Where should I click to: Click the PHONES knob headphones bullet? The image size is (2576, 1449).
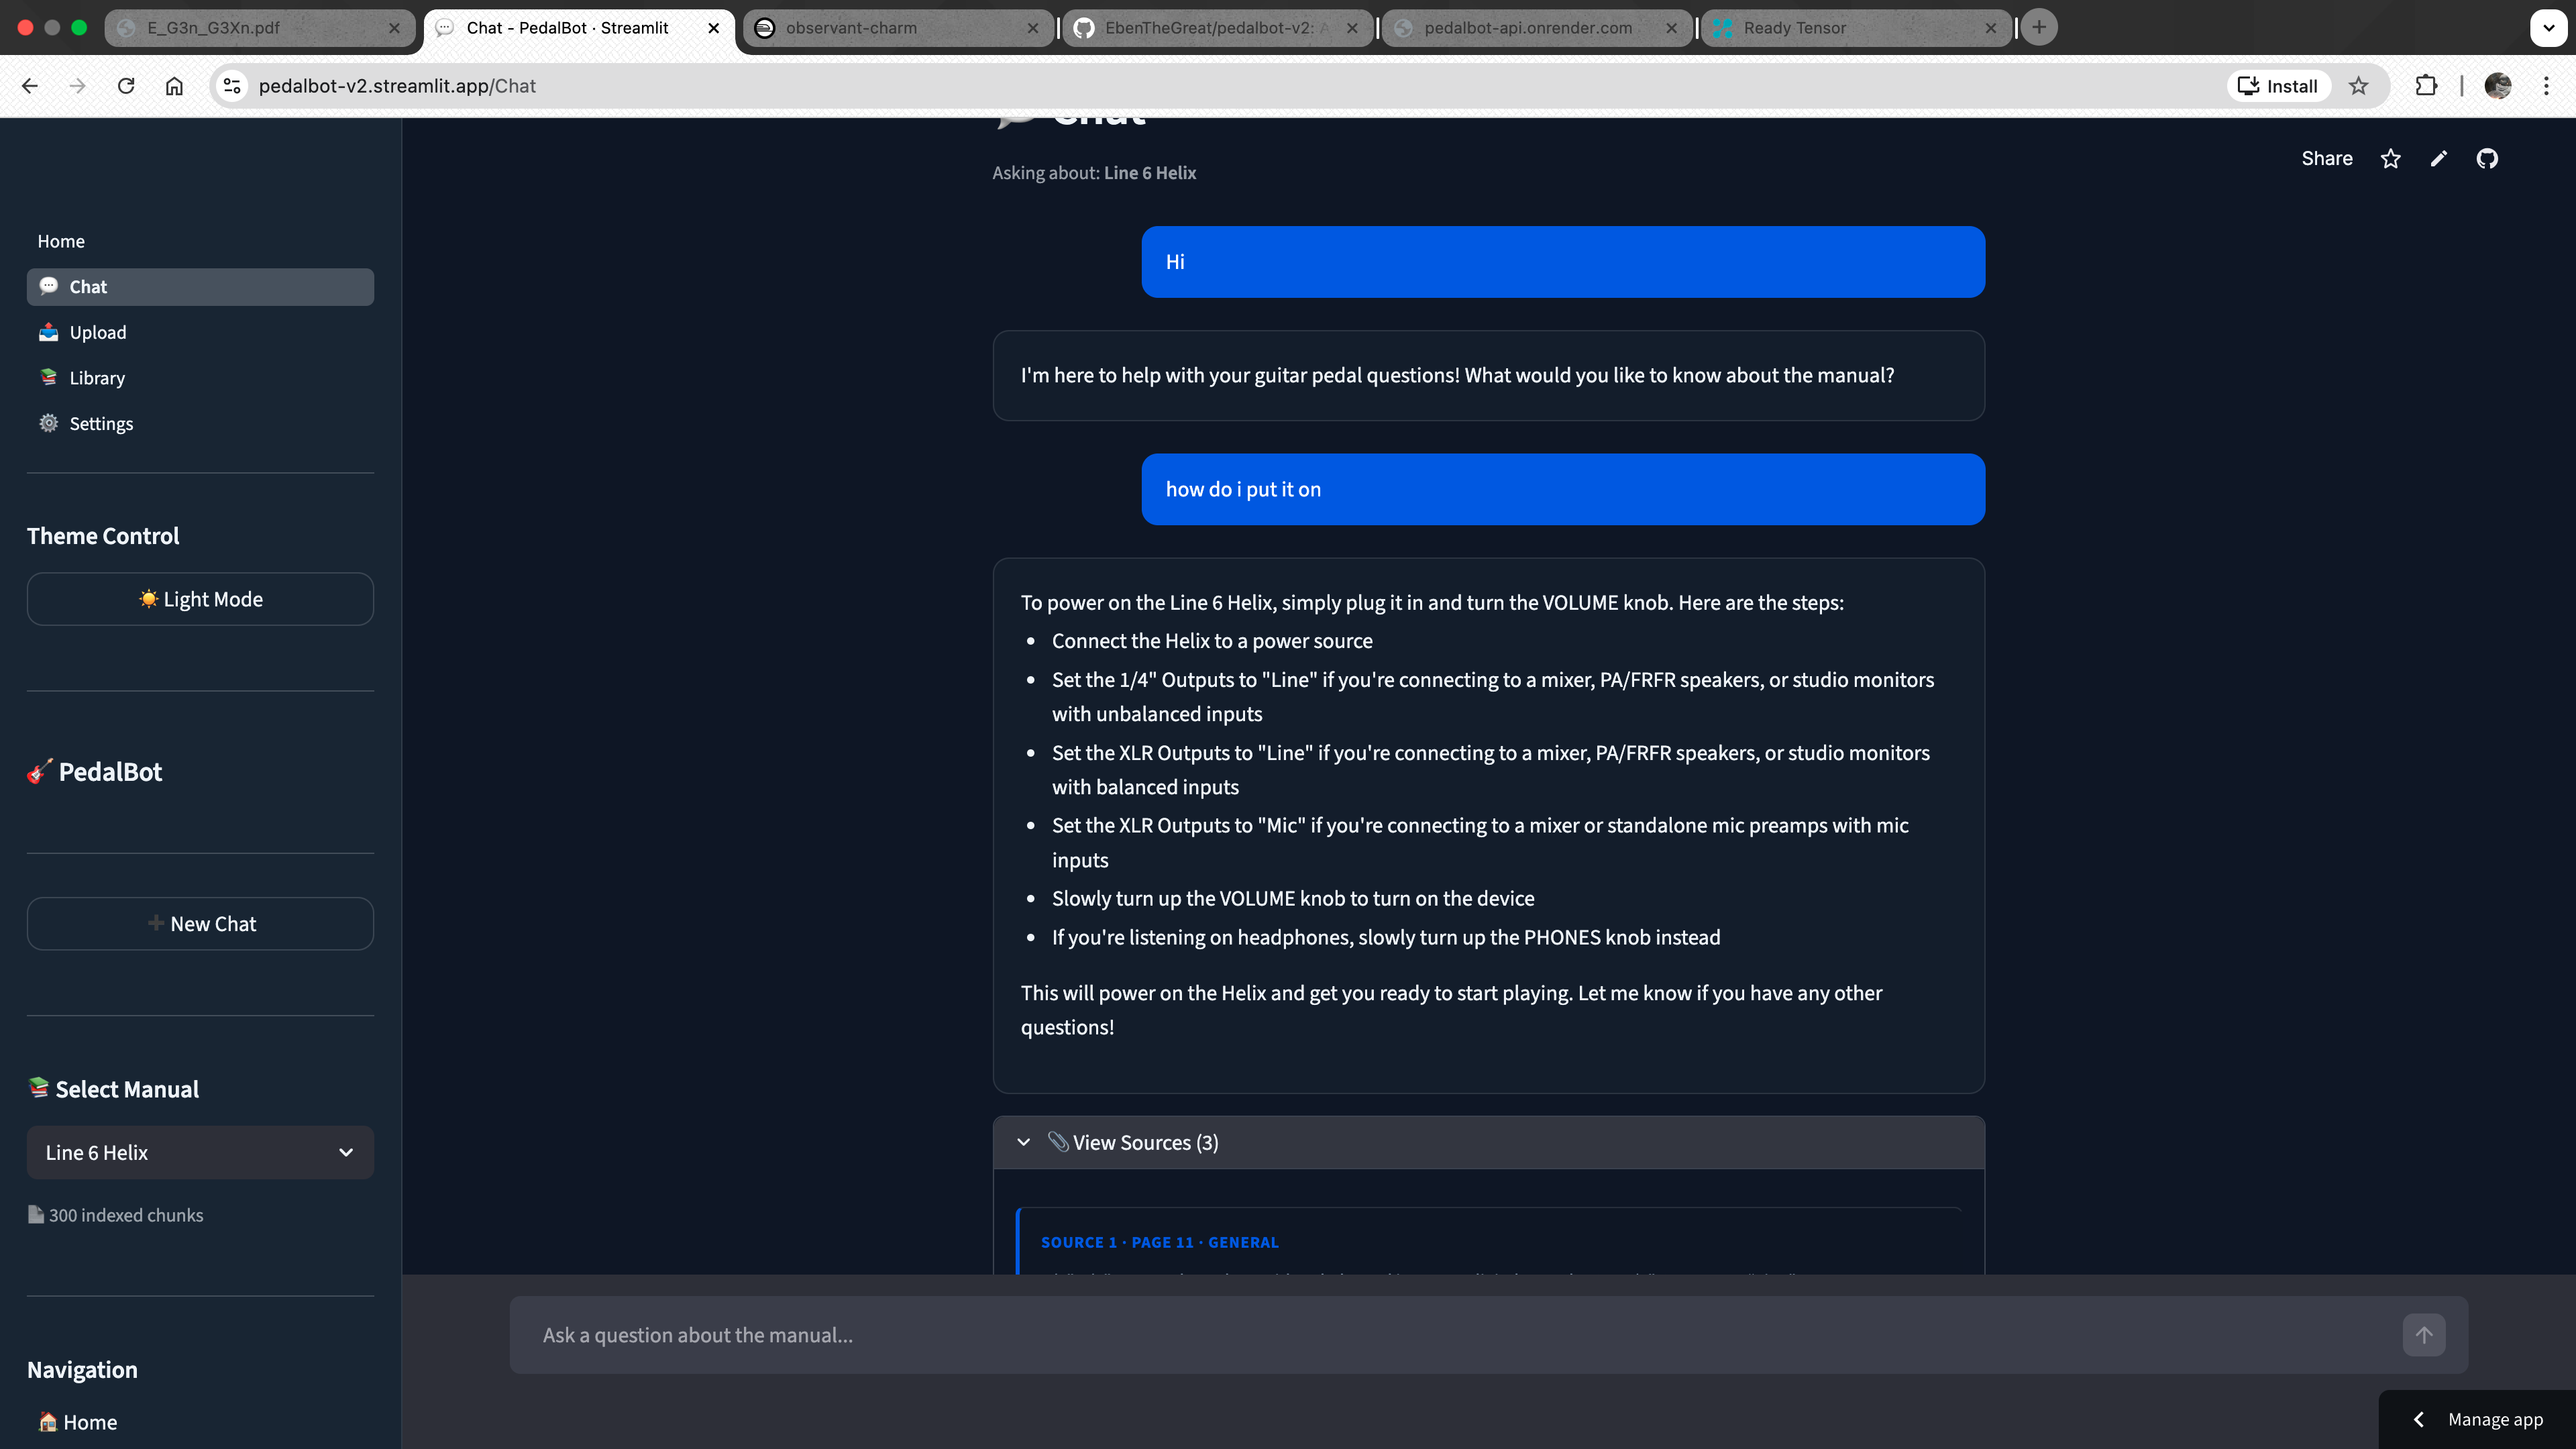(x=1386, y=937)
